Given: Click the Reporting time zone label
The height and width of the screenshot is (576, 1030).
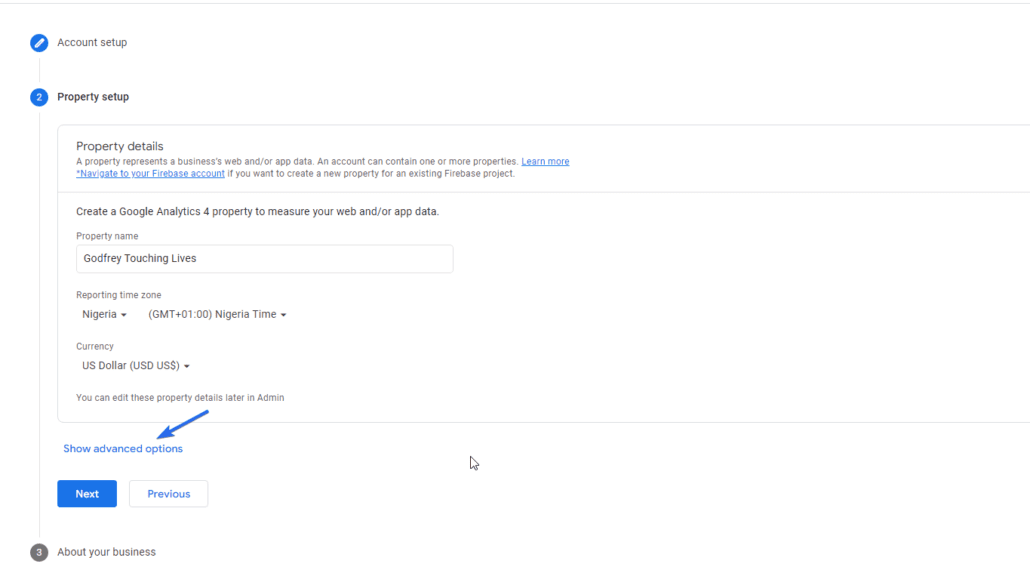Looking at the screenshot, I should [x=118, y=295].
